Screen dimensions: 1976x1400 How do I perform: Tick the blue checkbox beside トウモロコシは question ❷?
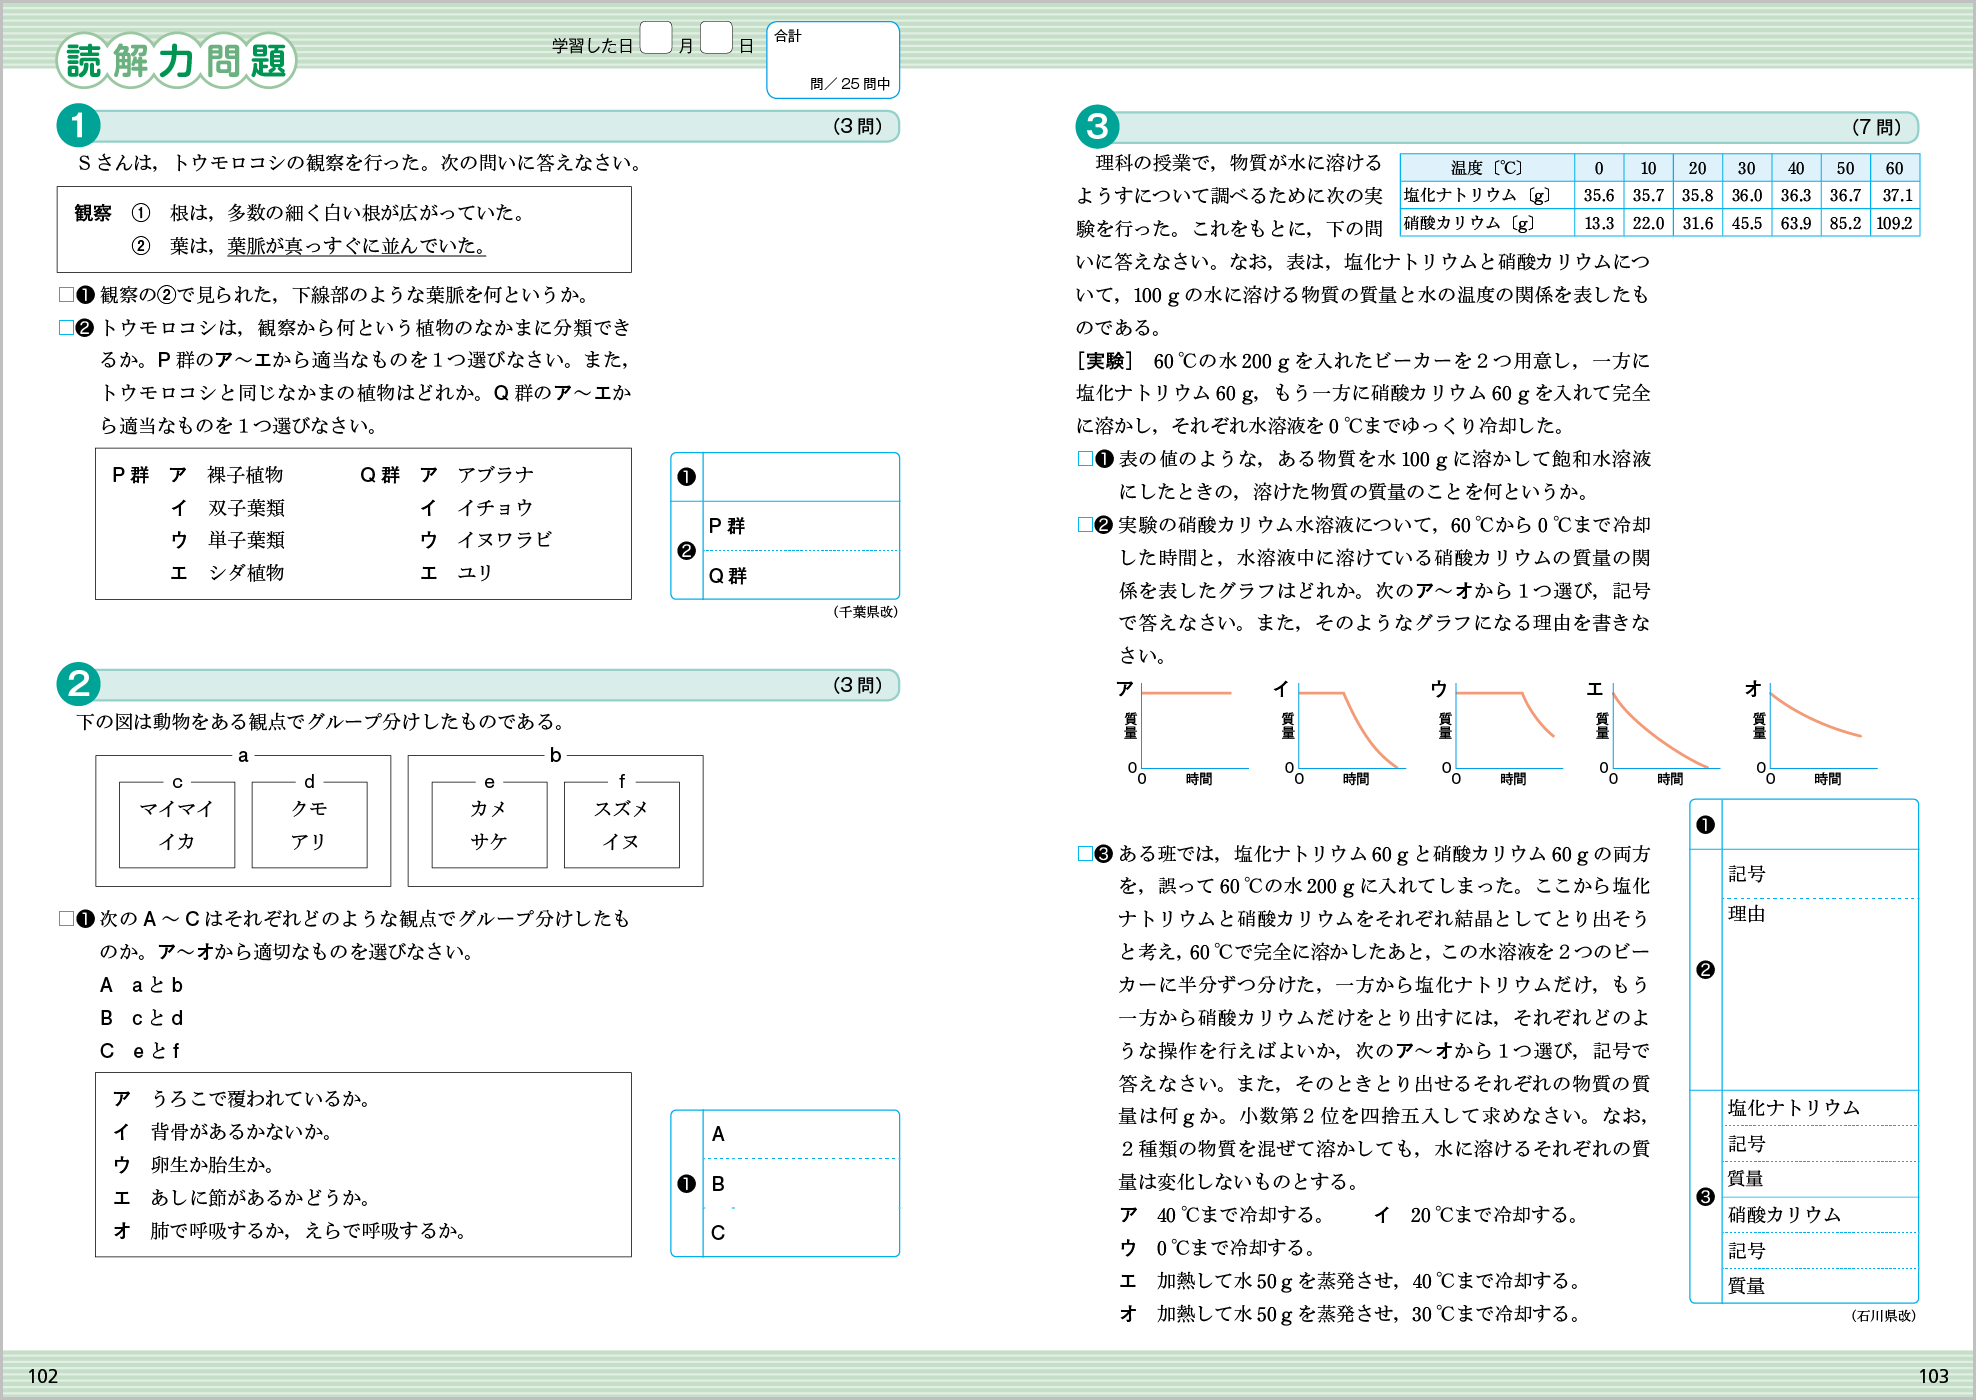66,328
